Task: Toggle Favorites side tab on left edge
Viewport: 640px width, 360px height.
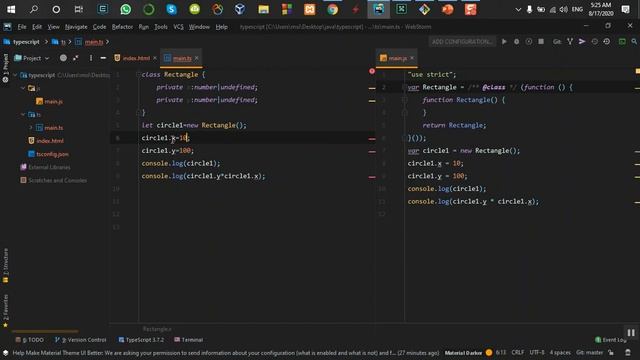Action: (x=5, y=311)
